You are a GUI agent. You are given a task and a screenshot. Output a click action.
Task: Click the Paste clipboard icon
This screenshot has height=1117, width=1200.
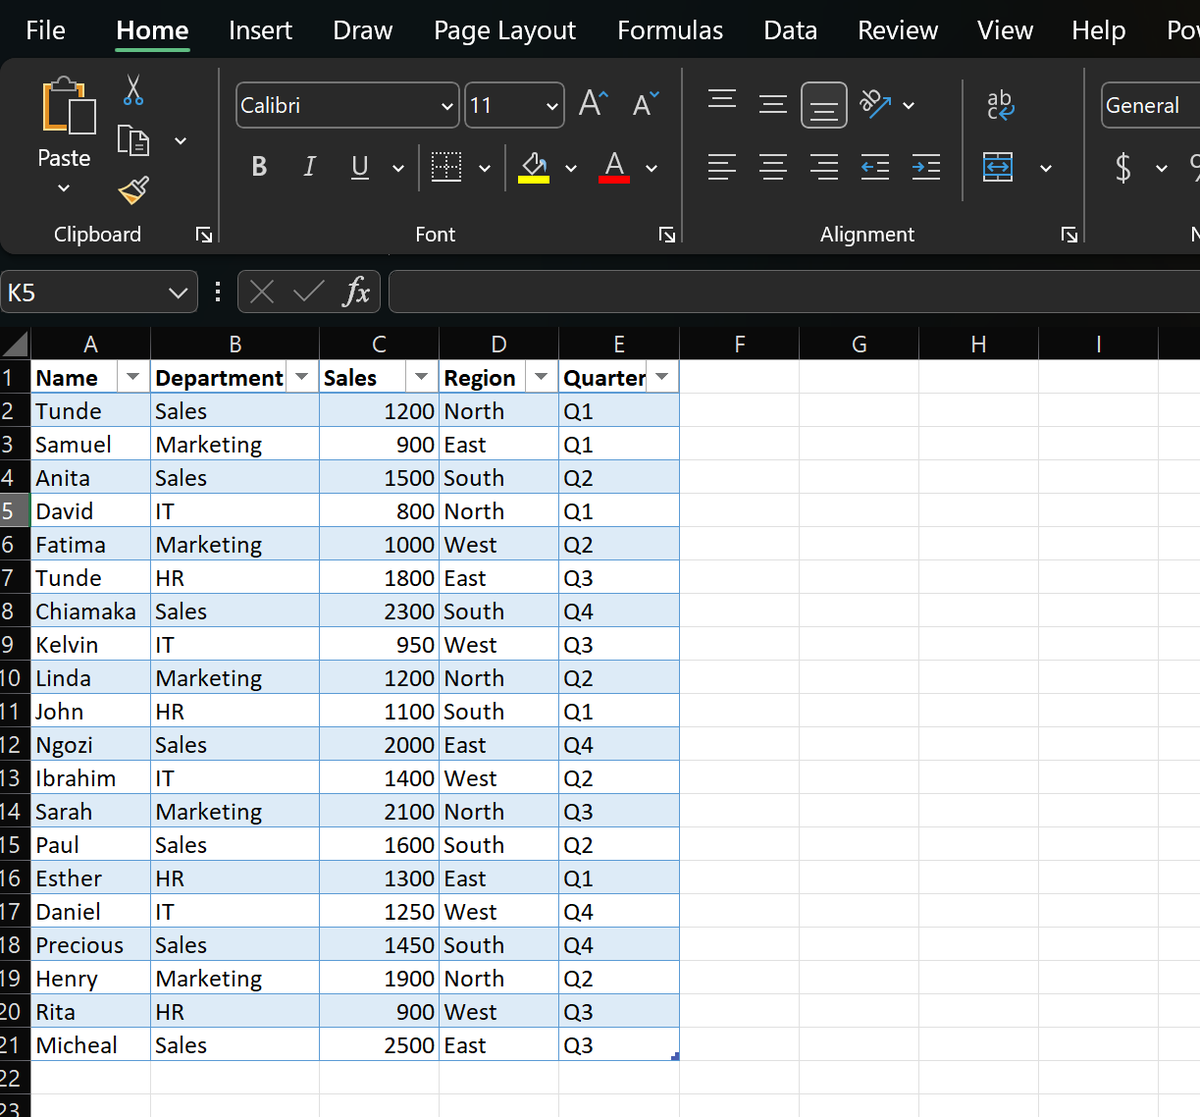(x=68, y=106)
